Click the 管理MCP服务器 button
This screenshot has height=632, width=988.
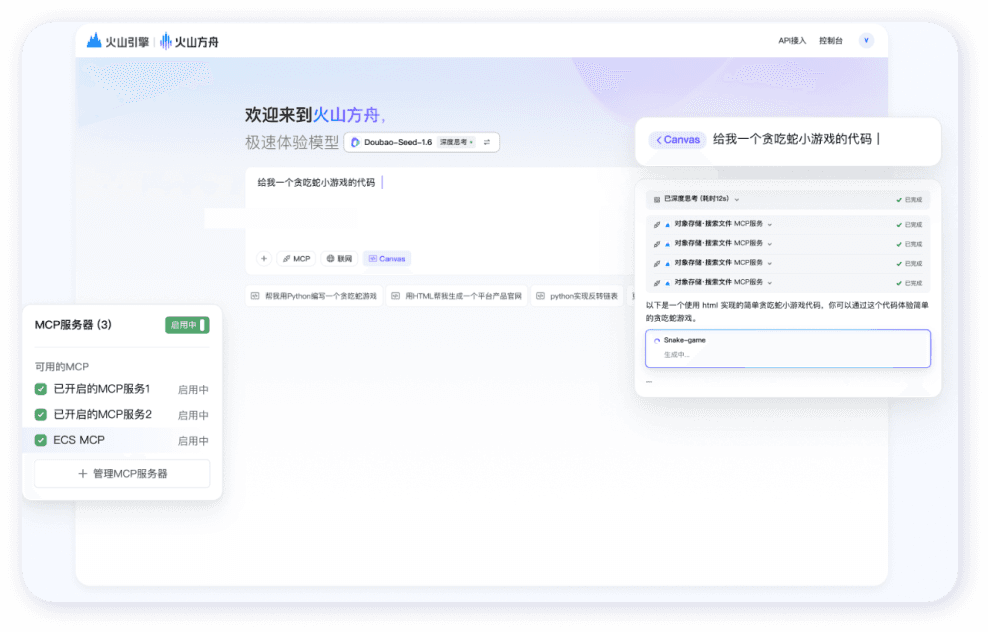(x=122, y=473)
